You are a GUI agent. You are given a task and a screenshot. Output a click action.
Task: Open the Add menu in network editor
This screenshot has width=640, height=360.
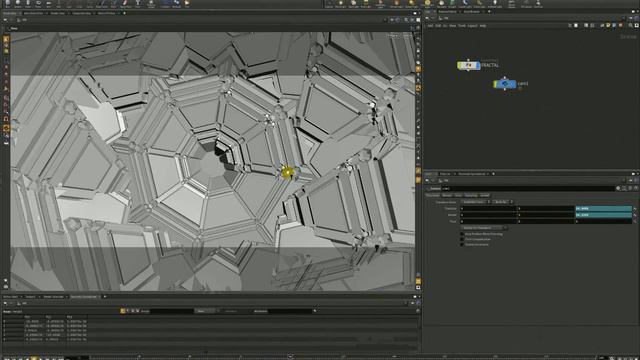click(431, 26)
